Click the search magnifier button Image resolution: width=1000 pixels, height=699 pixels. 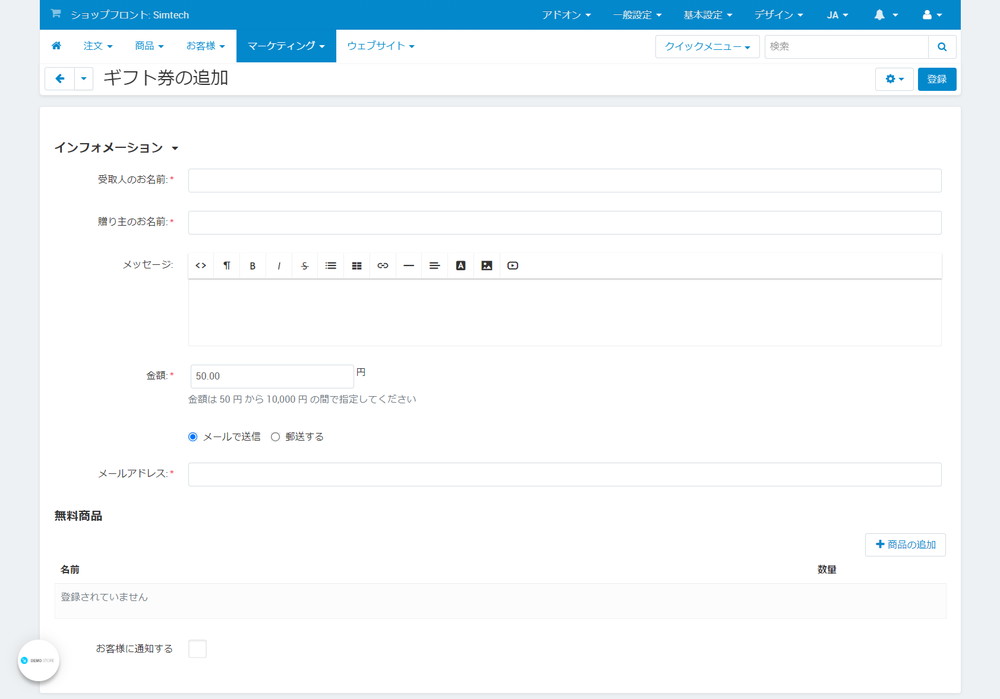click(942, 47)
